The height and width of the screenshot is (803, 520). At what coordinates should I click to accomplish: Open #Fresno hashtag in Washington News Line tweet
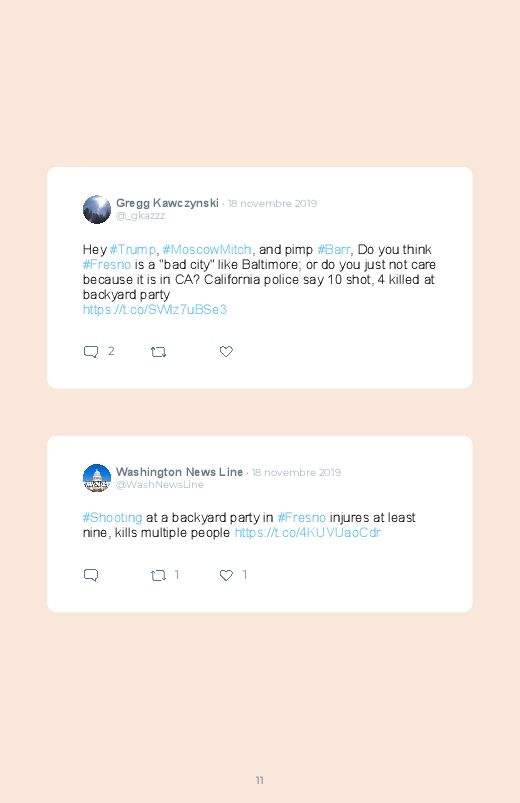(x=301, y=518)
